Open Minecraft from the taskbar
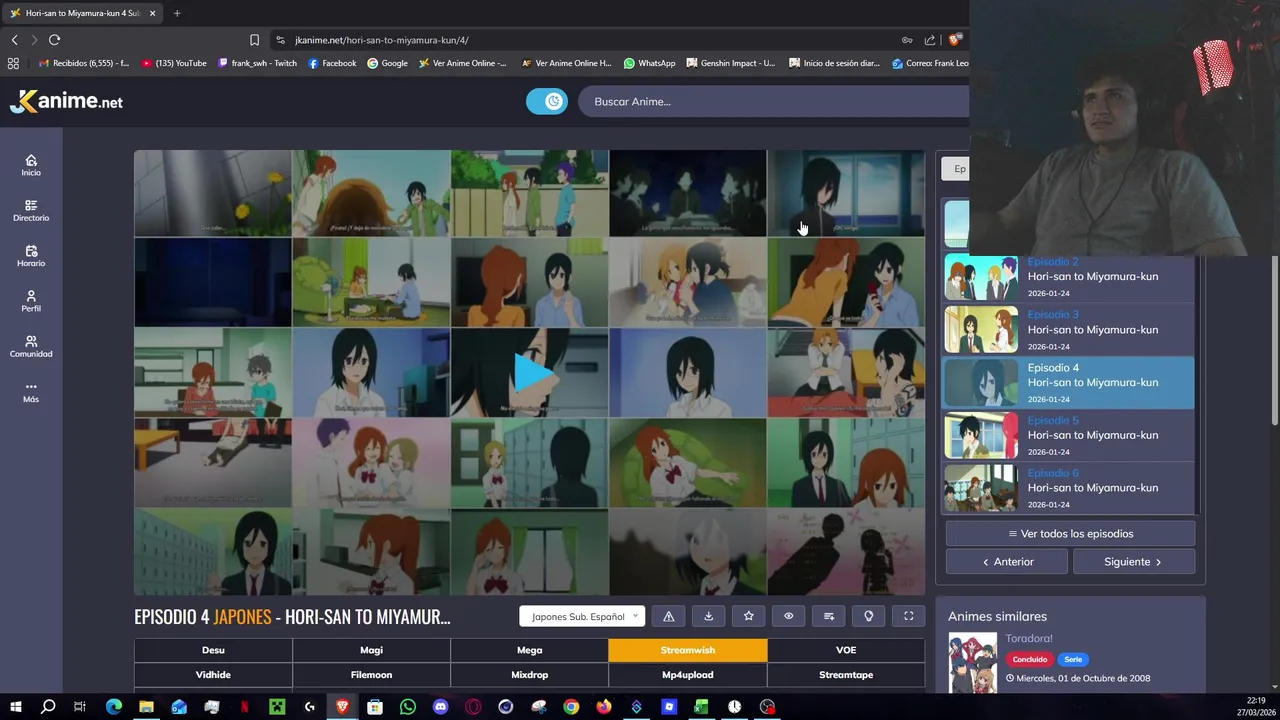 coord(277,707)
